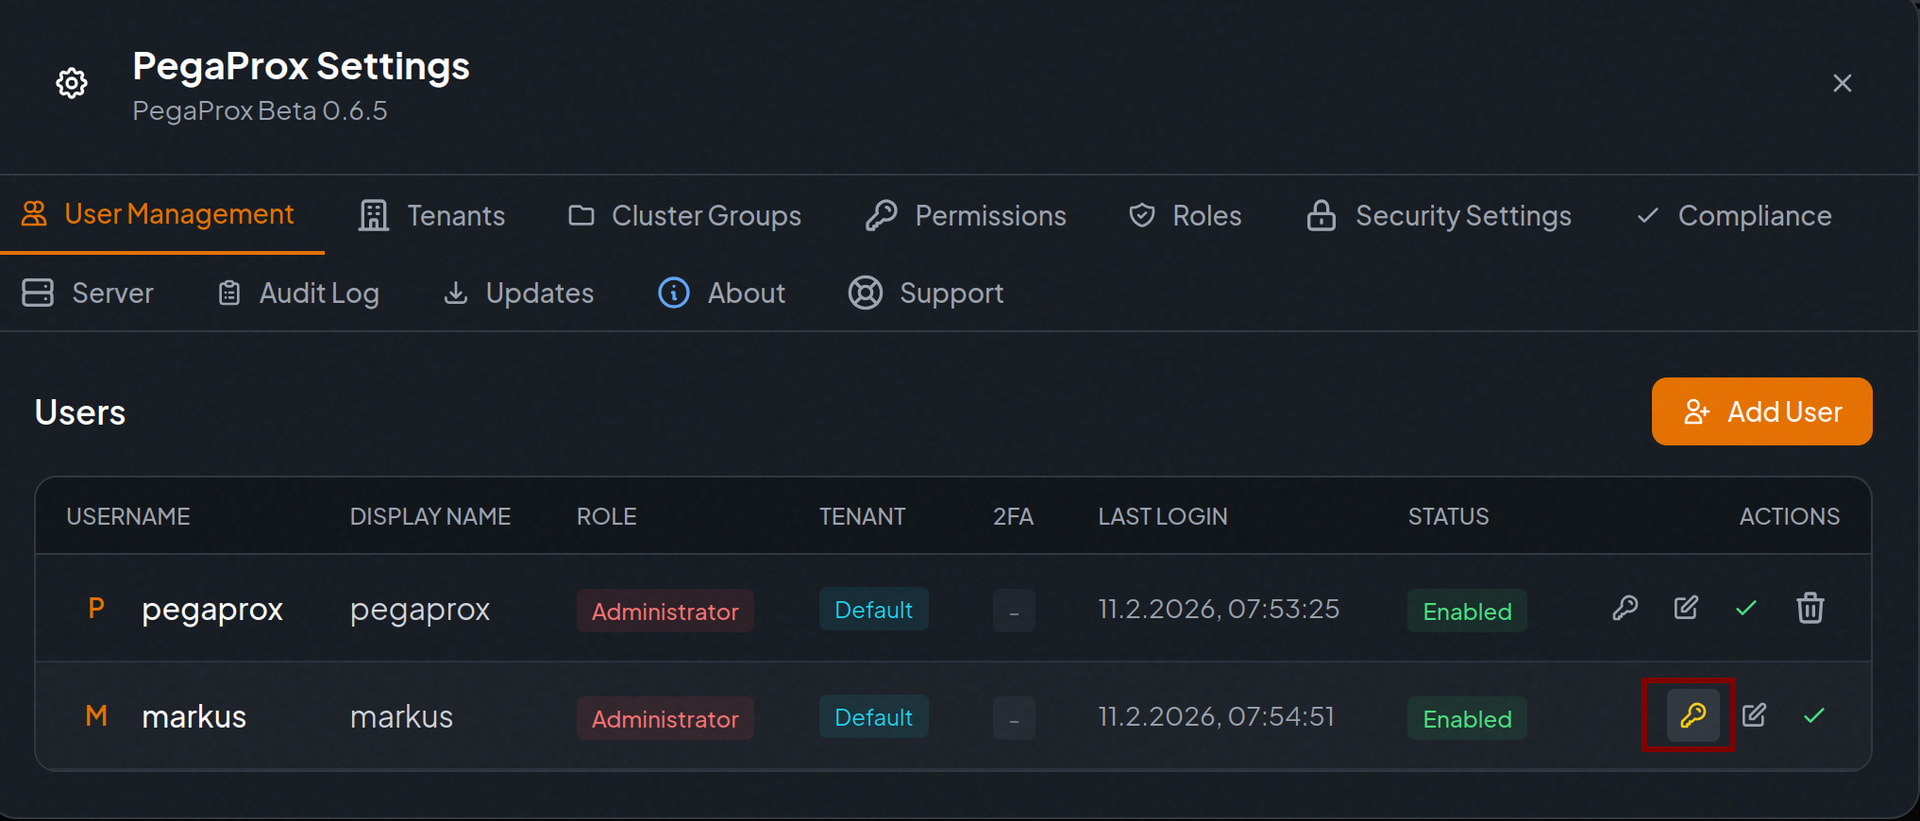View the Compliance tab

click(x=1734, y=216)
